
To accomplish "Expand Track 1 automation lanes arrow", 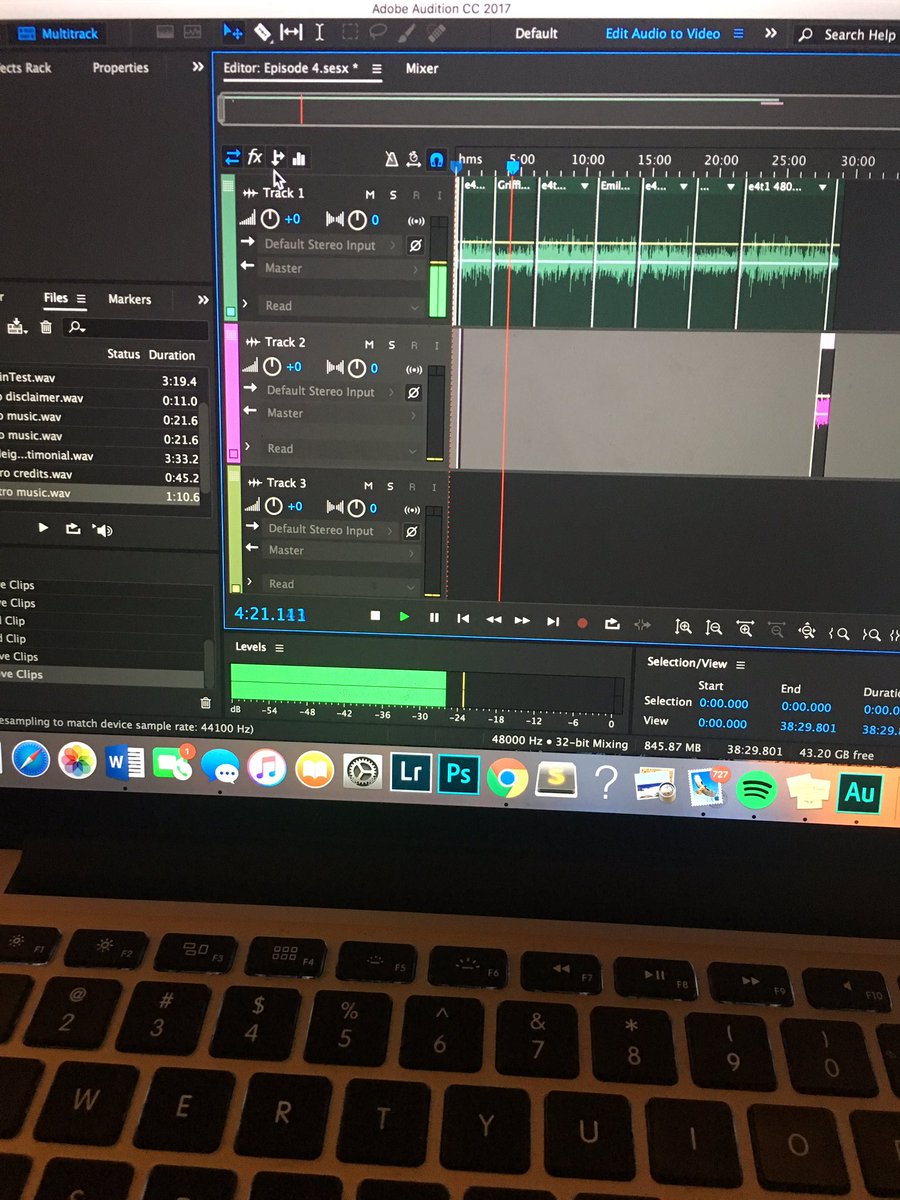I will tap(245, 304).
